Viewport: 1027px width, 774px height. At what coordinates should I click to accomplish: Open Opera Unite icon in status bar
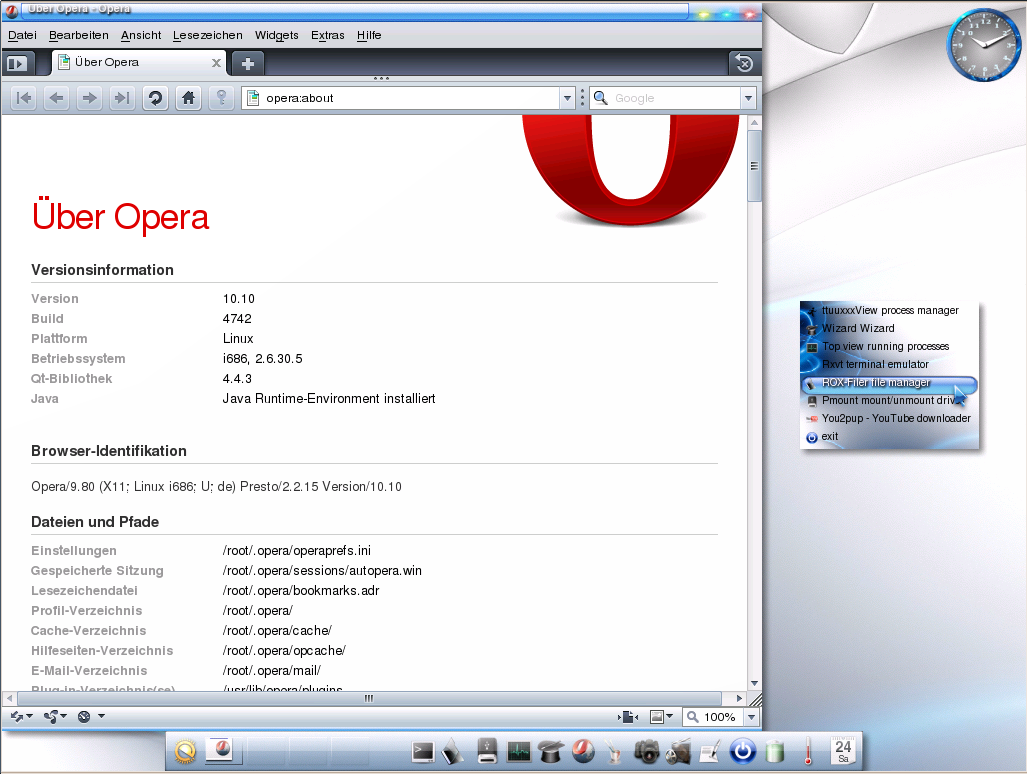click(x=50, y=716)
